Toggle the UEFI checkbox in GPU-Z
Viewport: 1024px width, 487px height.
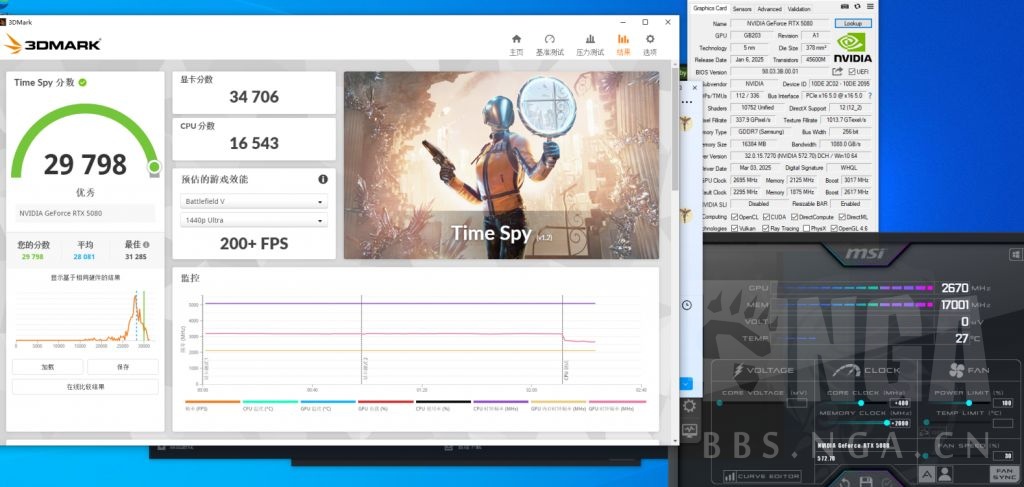click(x=851, y=72)
